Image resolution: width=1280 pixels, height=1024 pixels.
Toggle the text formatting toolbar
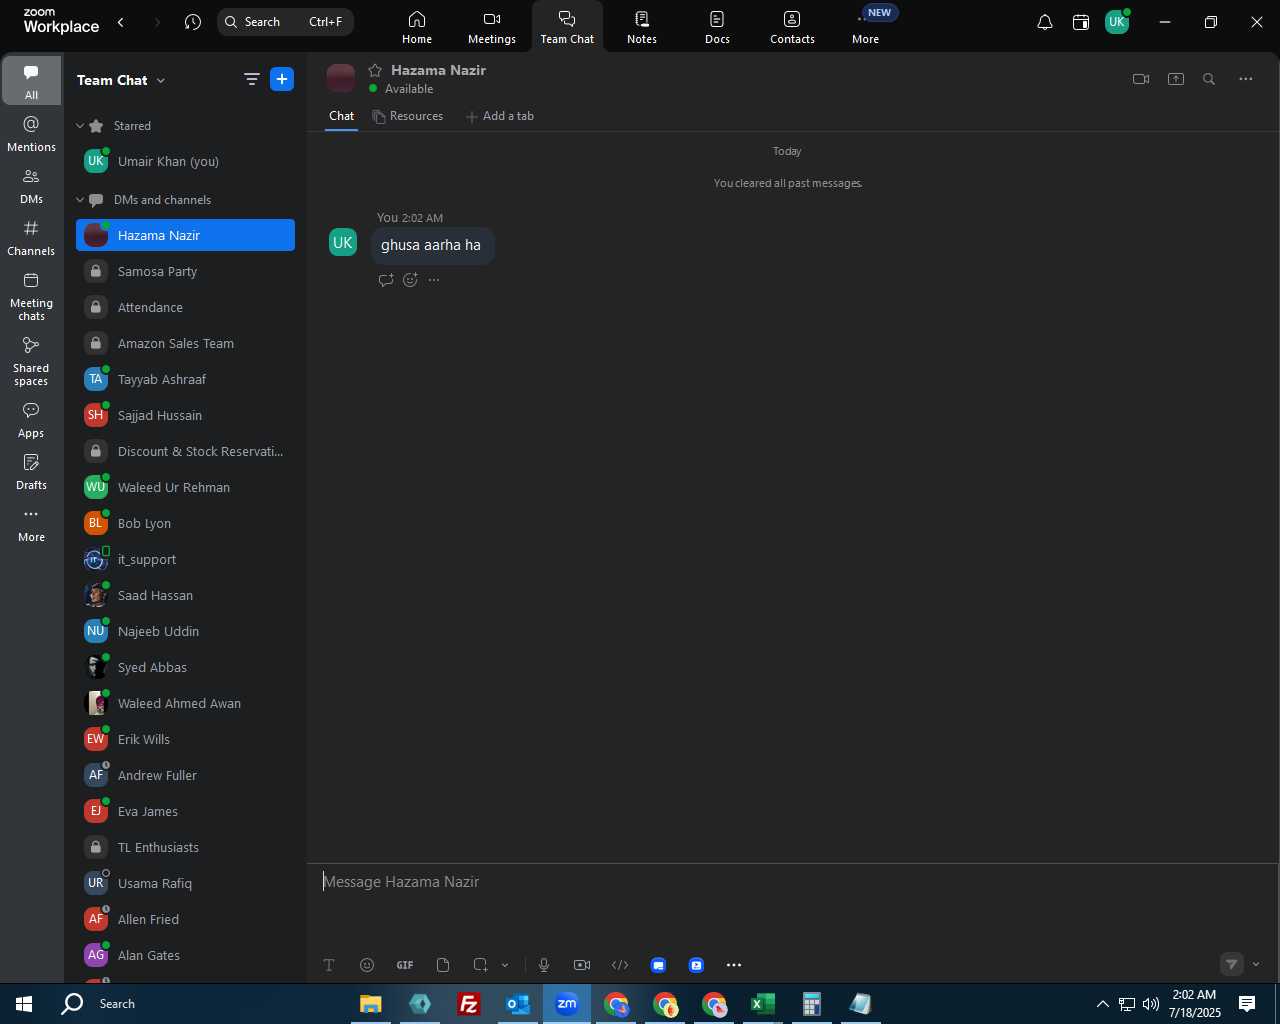click(x=329, y=965)
